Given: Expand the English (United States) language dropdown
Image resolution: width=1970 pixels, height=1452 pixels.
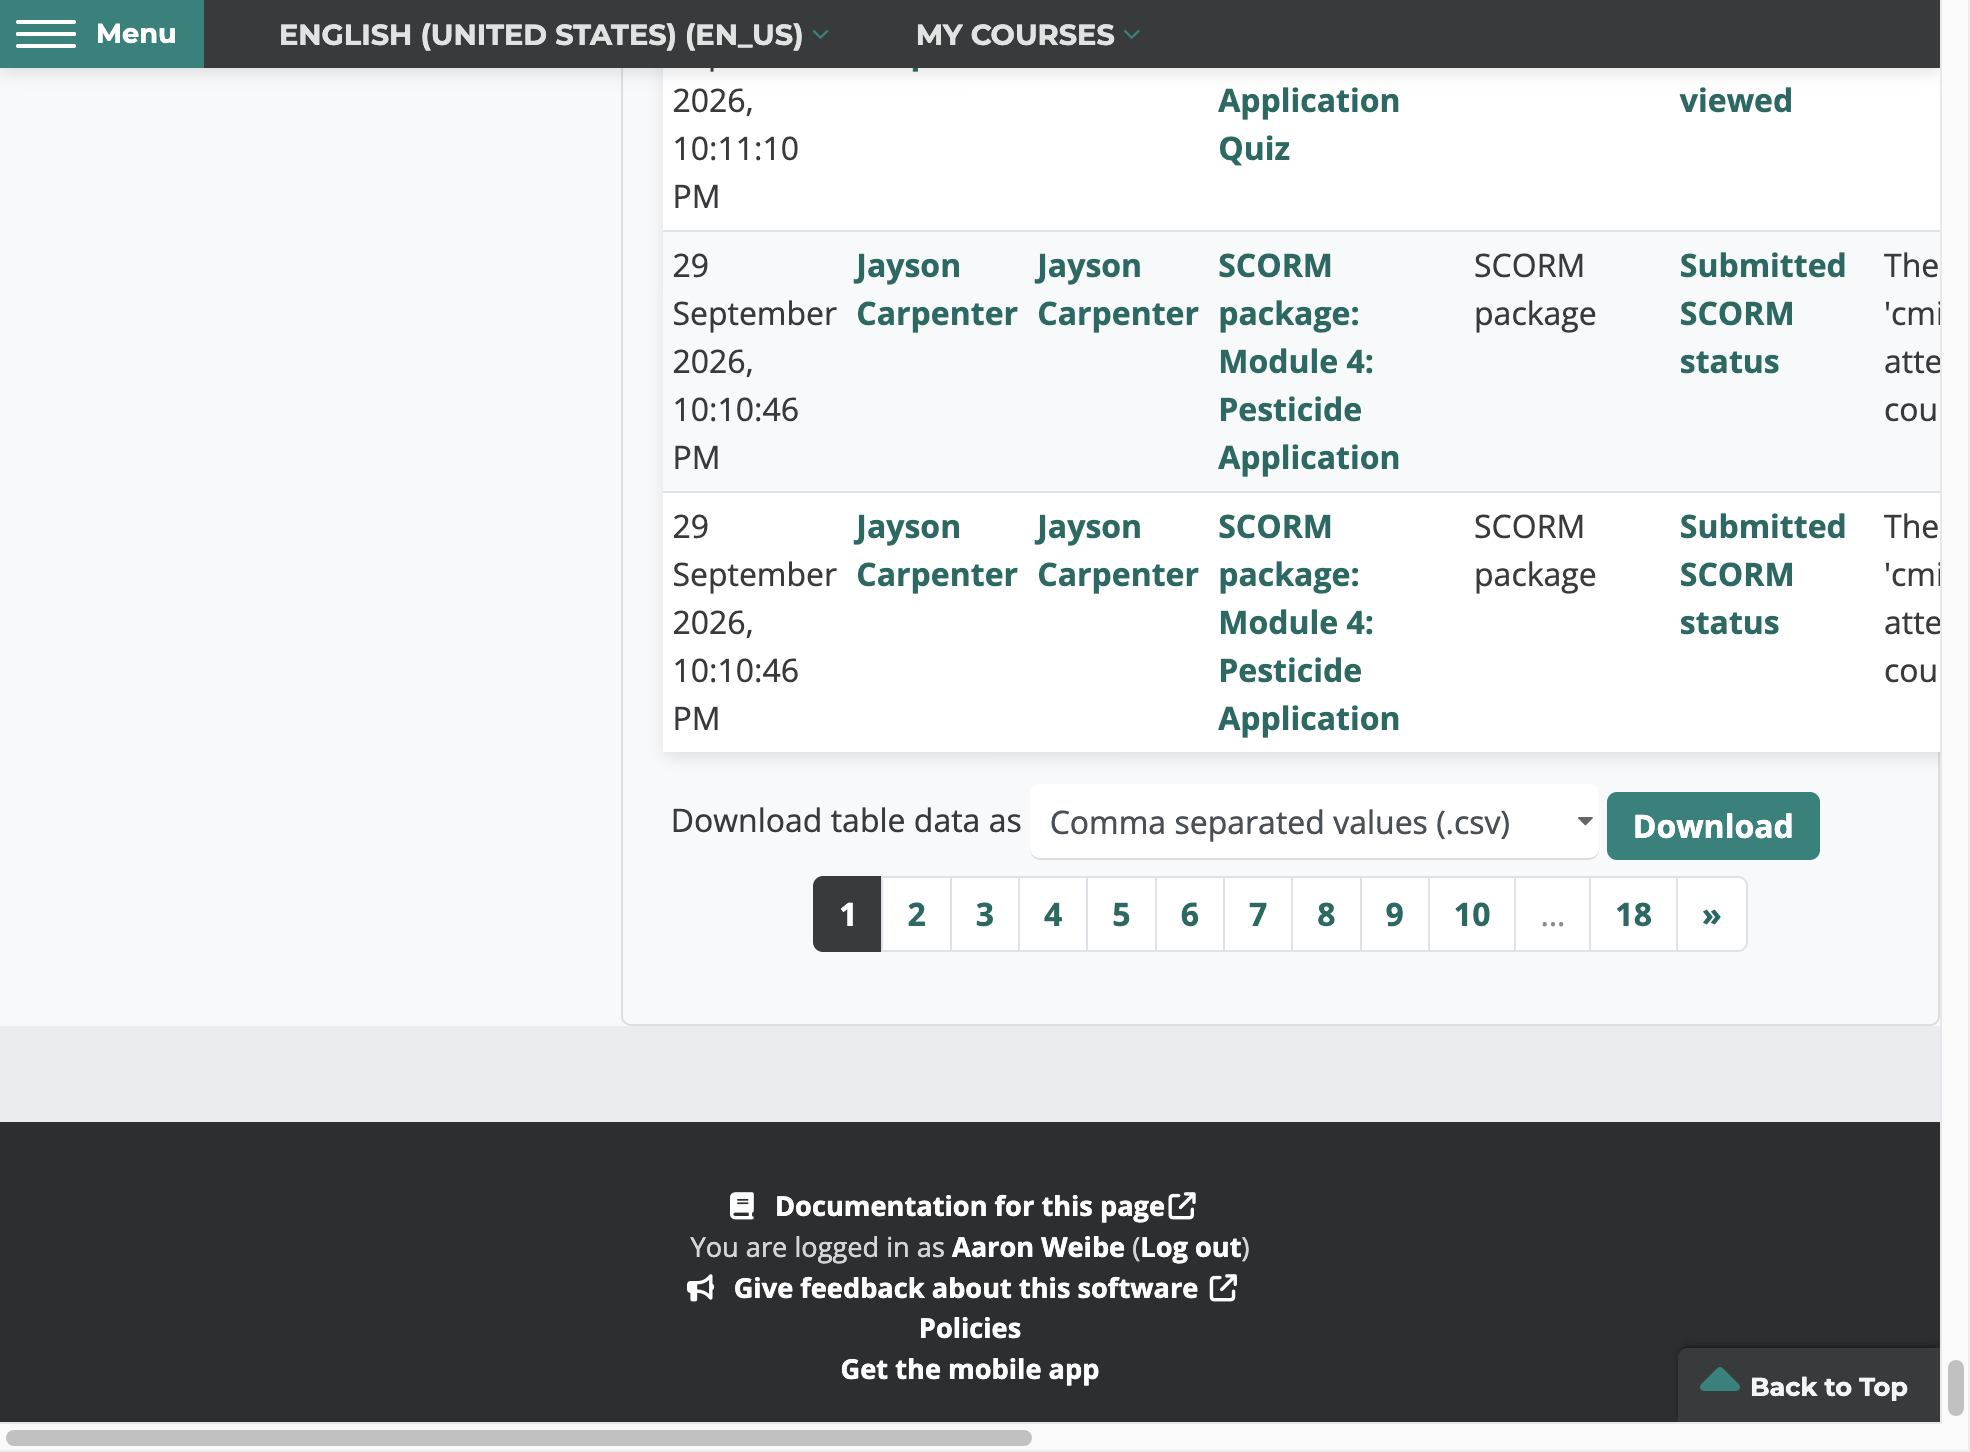Looking at the screenshot, I should click(554, 34).
